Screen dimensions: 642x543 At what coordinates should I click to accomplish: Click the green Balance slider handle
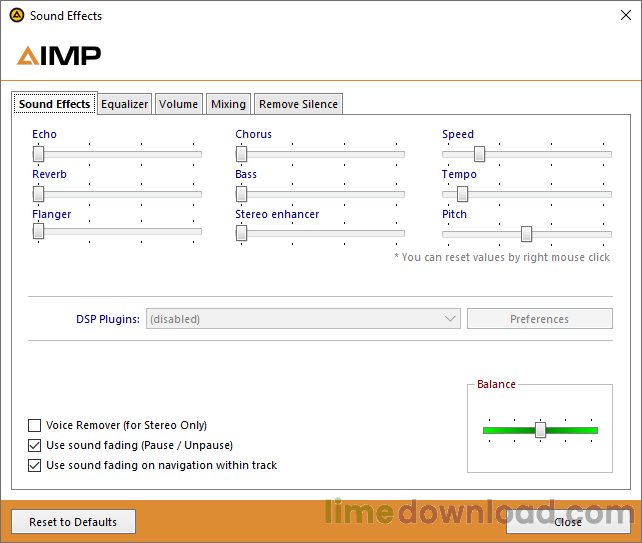[540, 430]
